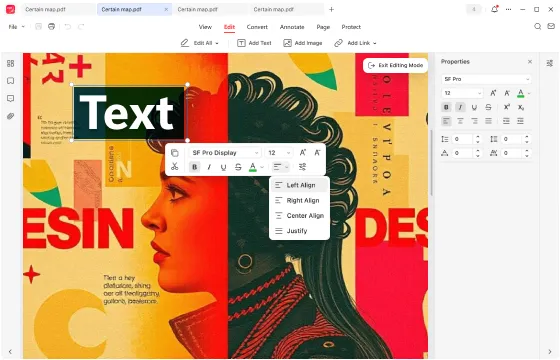Increase font size in floating toolbar
The image size is (560, 360).
click(x=302, y=152)
